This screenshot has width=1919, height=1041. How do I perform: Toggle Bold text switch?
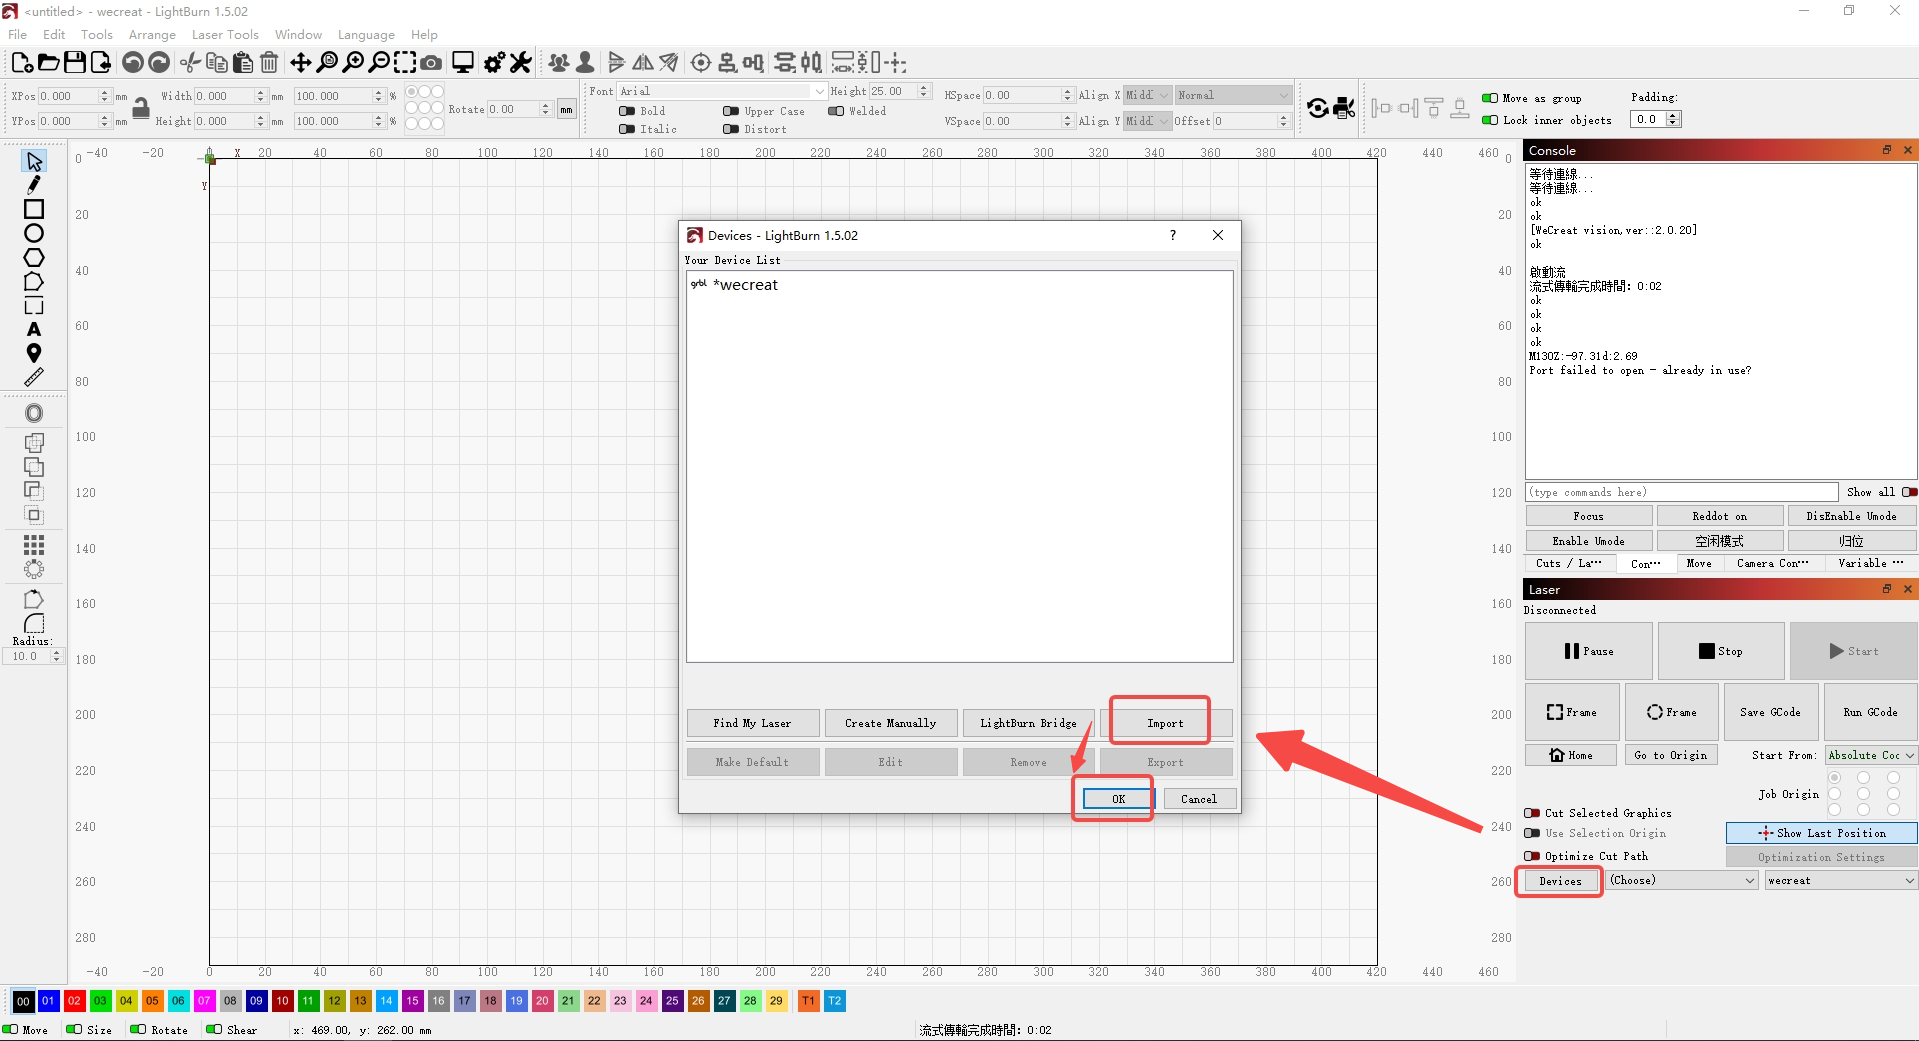[x=627, y=111]
